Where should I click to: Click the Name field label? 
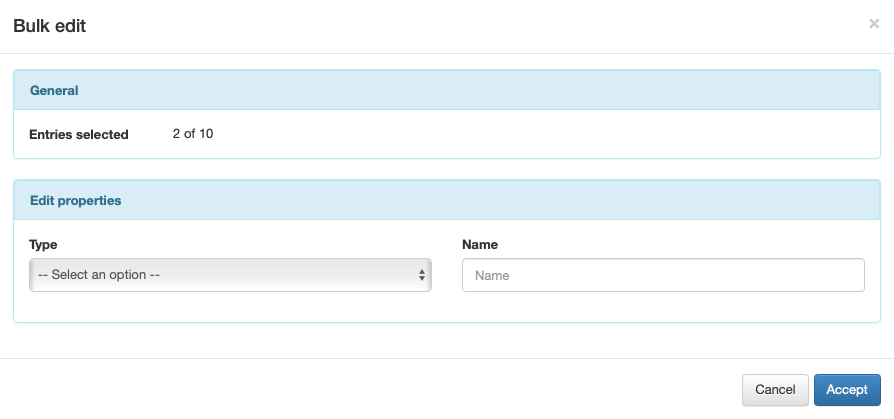click(x=480, y=244)
